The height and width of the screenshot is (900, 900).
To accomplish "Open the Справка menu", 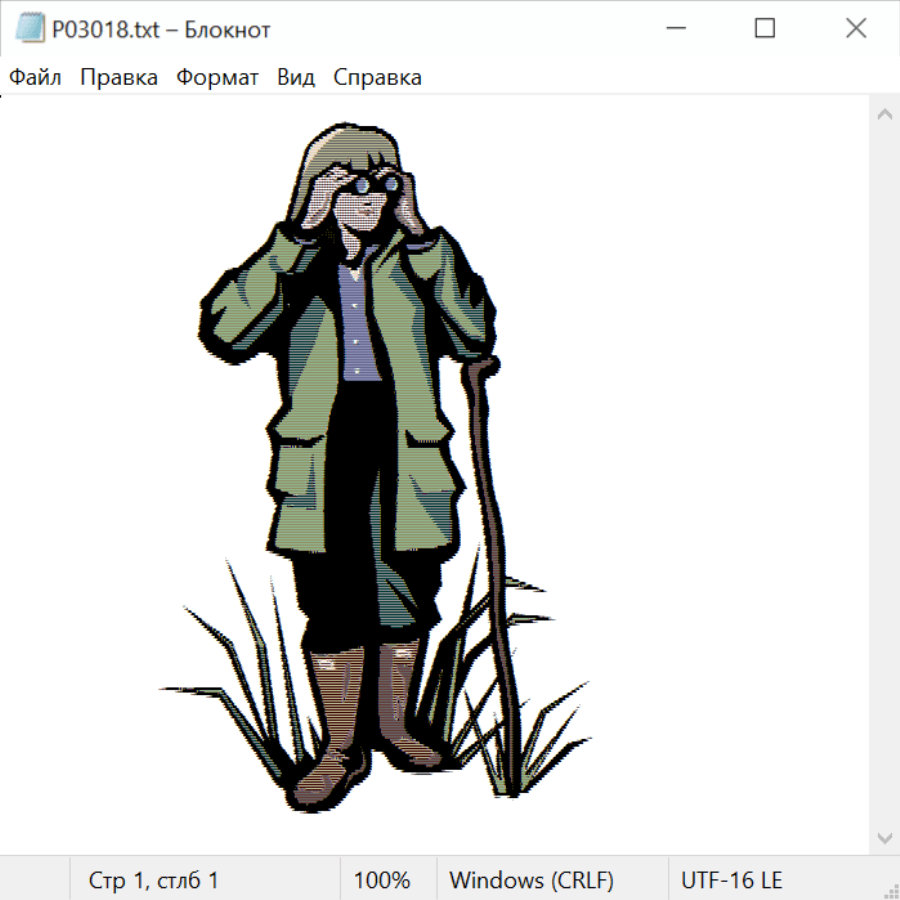I will click(377, 78).
